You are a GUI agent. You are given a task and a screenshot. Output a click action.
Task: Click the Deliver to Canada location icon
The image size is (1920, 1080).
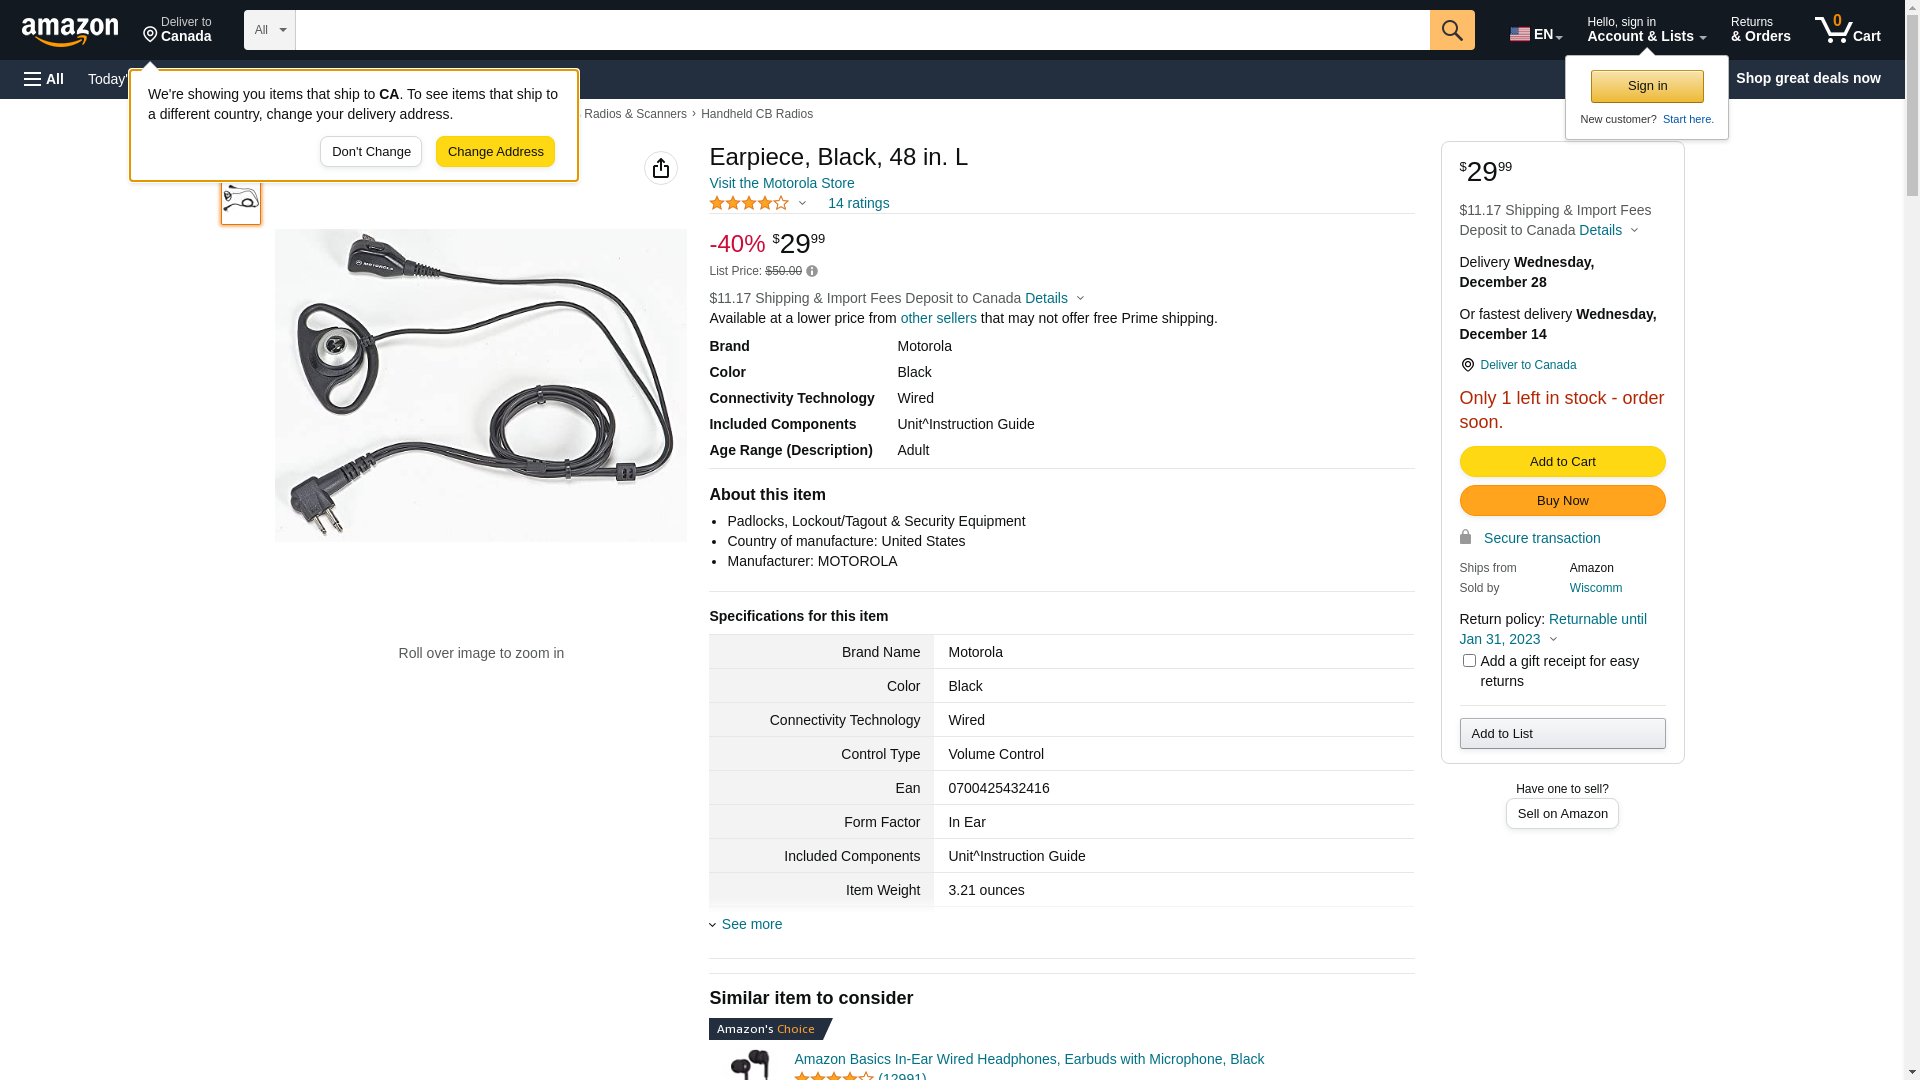click(x=1467, y=365)
